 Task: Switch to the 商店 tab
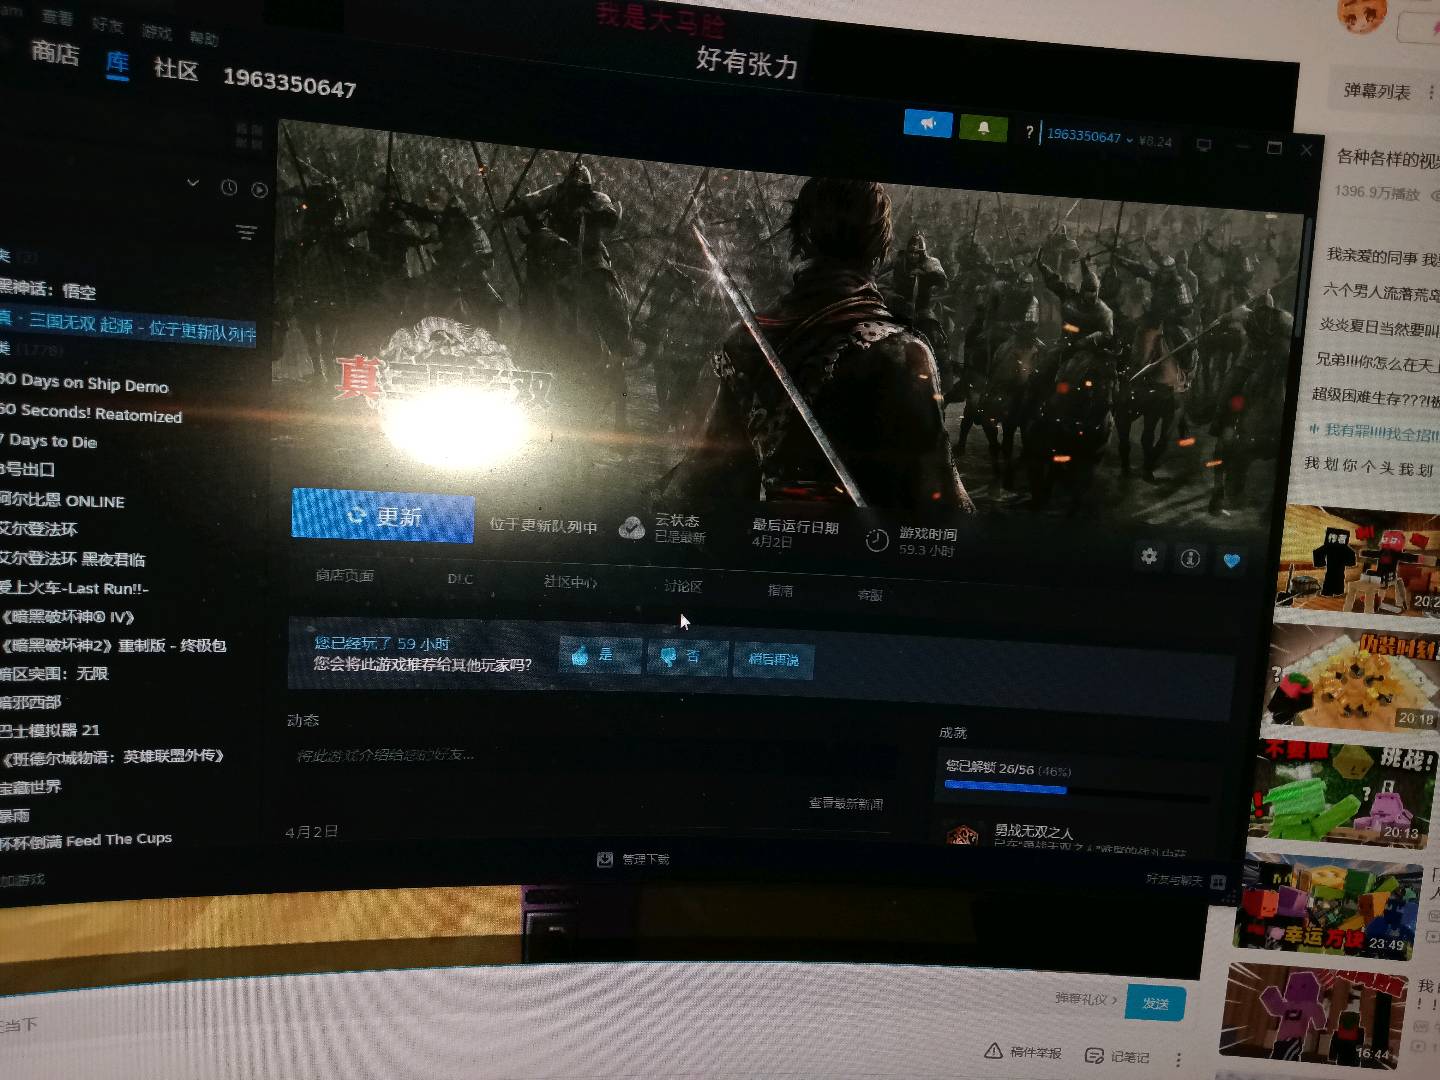(x=54, y=52)
